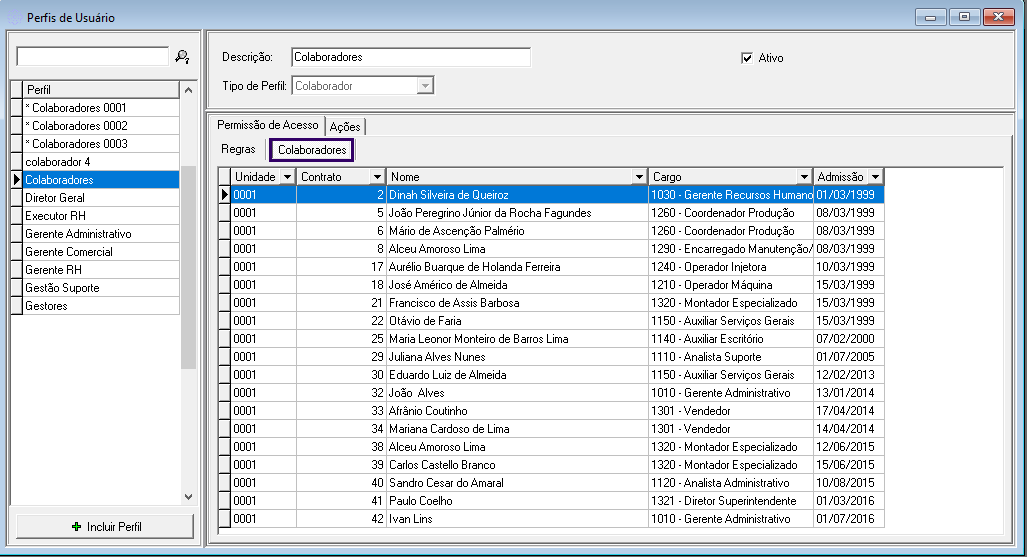The height and width of the screenshot is (557, 1027).
Task: Select the Colaboradores sub-tab
Action: 312,150
